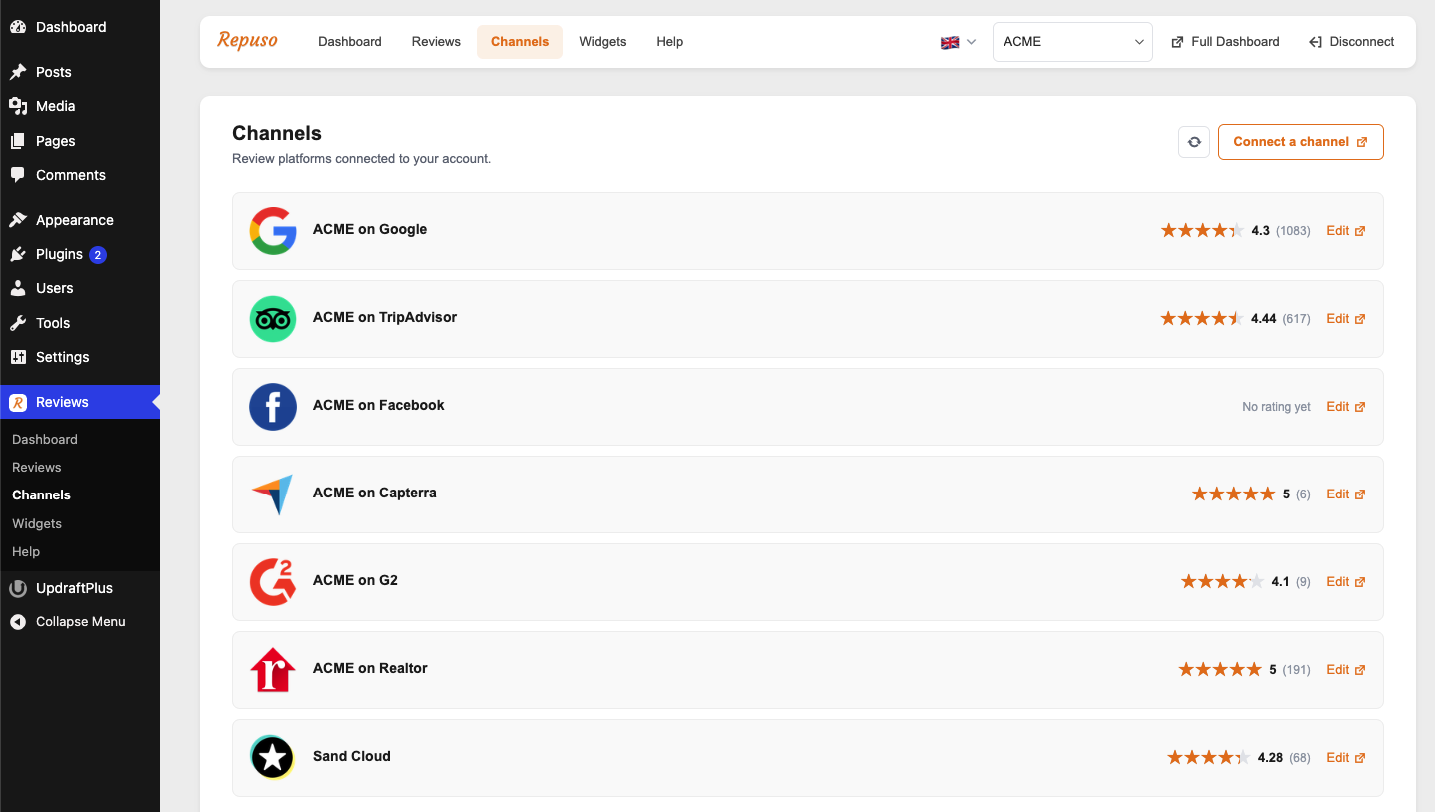Go to the Widgets tab in Repuso
Viewport: 1435px width, 812px height.
[x=603, y=42]
